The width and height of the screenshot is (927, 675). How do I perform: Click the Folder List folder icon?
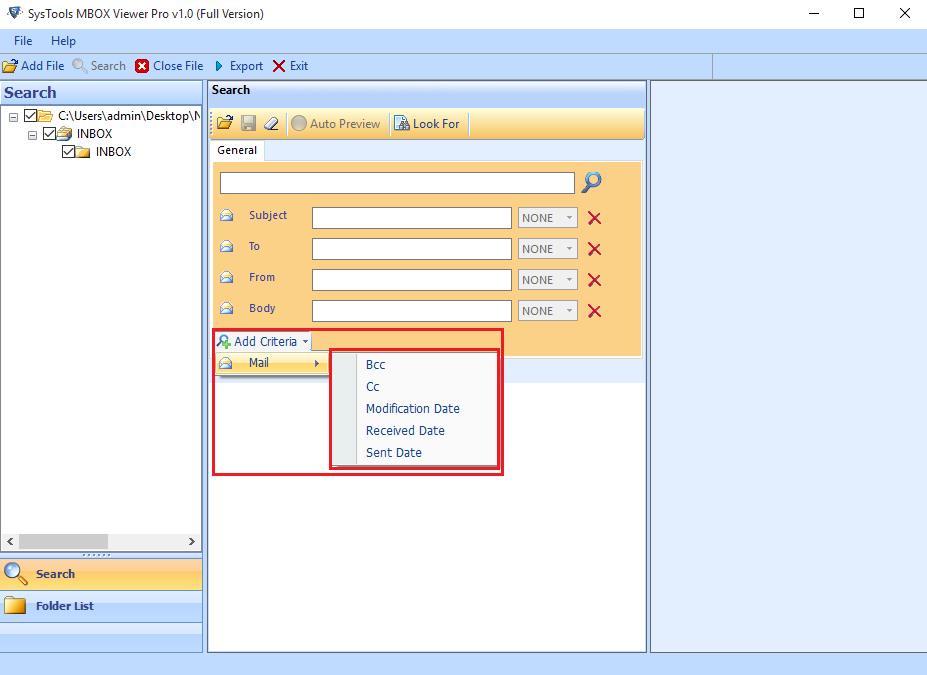click(15, 605)
